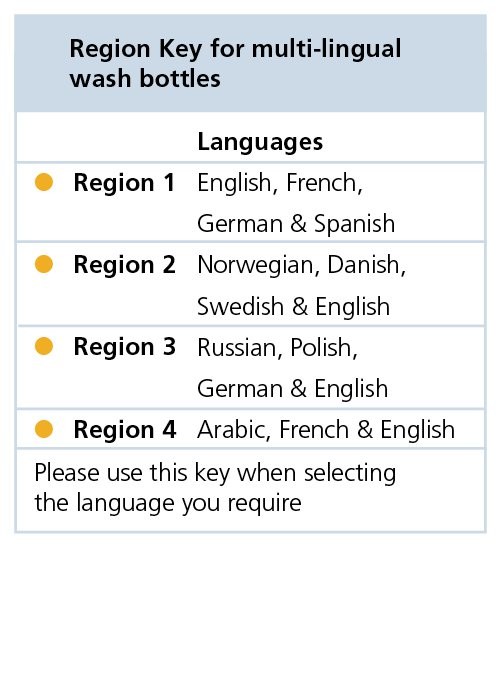Click the orange dot beside Region 1

44,182
